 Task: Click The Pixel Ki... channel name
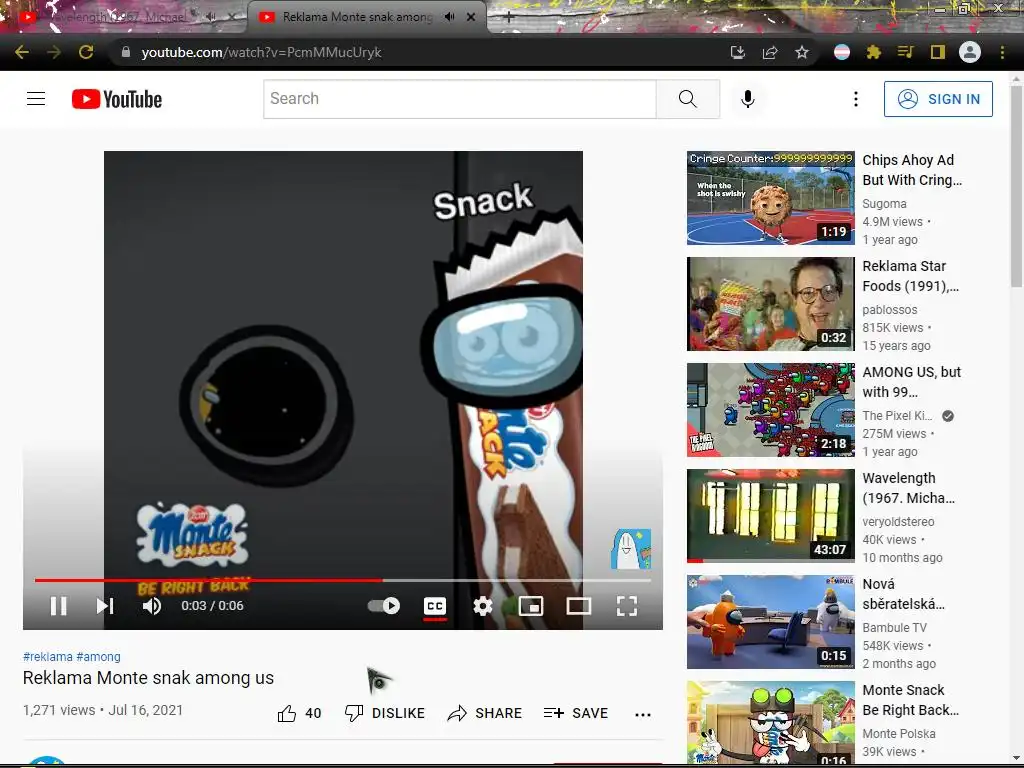tap(897, 415)
